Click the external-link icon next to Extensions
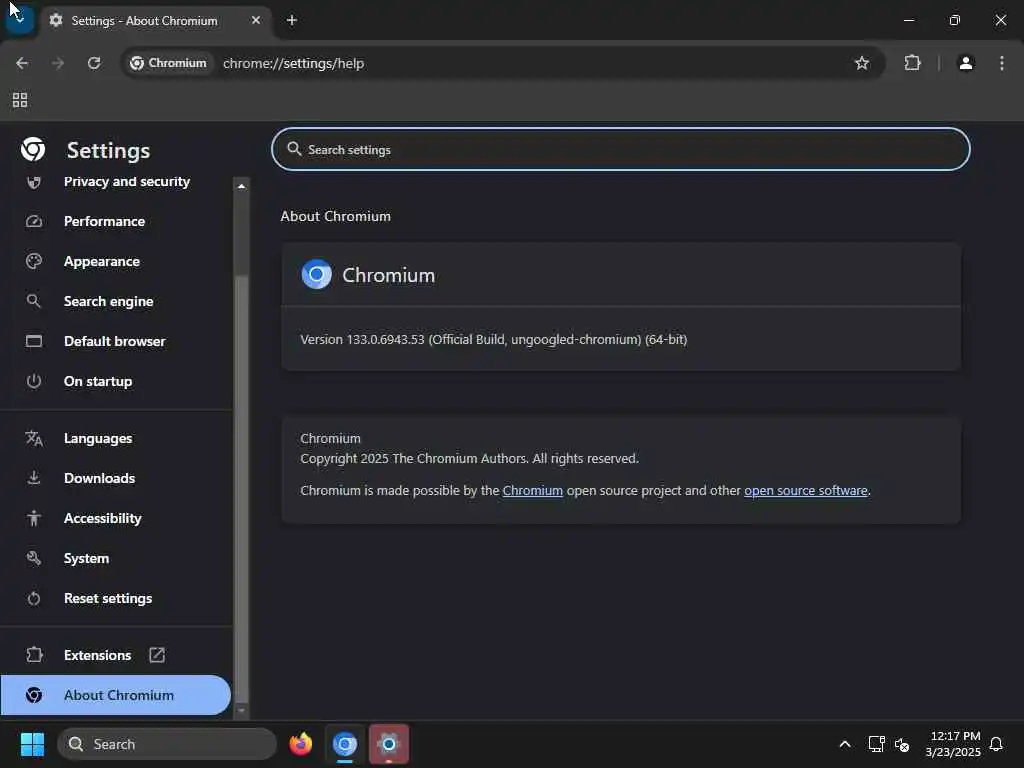The height and width of the screenshot is (768, 1024). pyautogui.click(x=157, y=655)
